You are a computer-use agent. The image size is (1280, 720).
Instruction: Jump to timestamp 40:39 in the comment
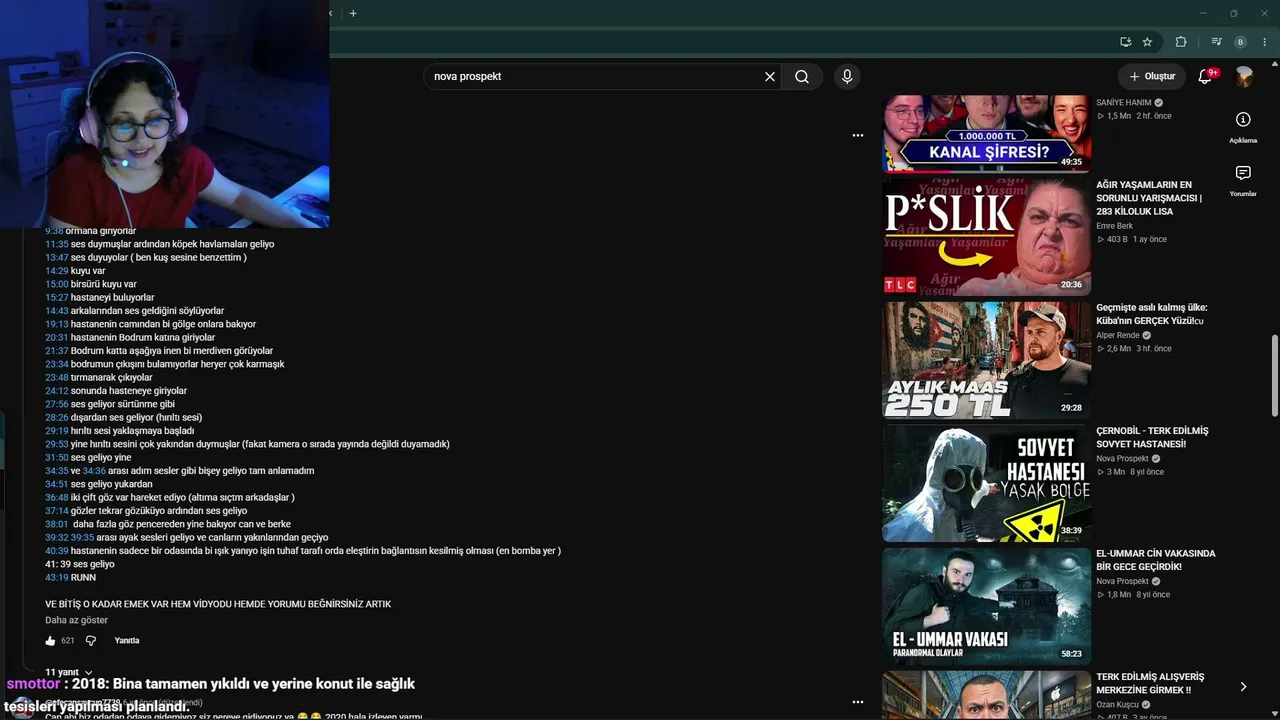pos(56,551)
